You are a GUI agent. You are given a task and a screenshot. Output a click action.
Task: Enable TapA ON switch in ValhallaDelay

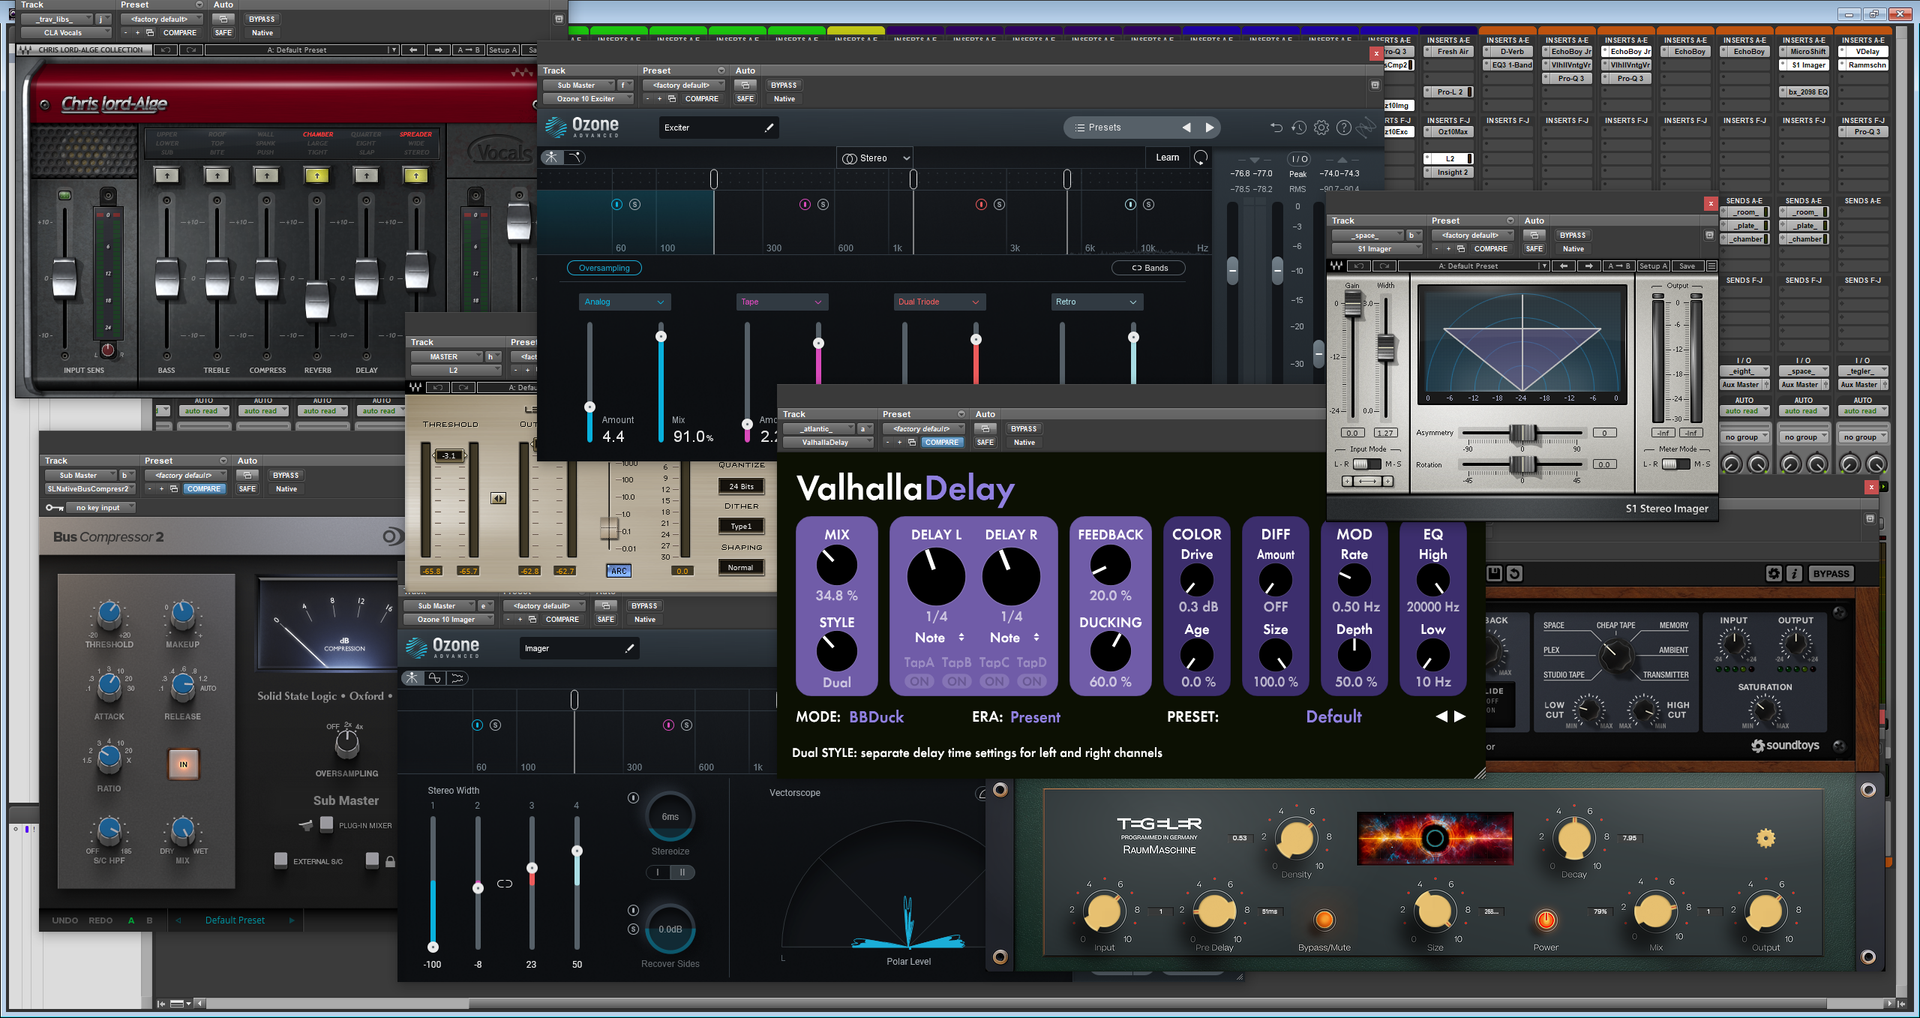tap(919, 681)
